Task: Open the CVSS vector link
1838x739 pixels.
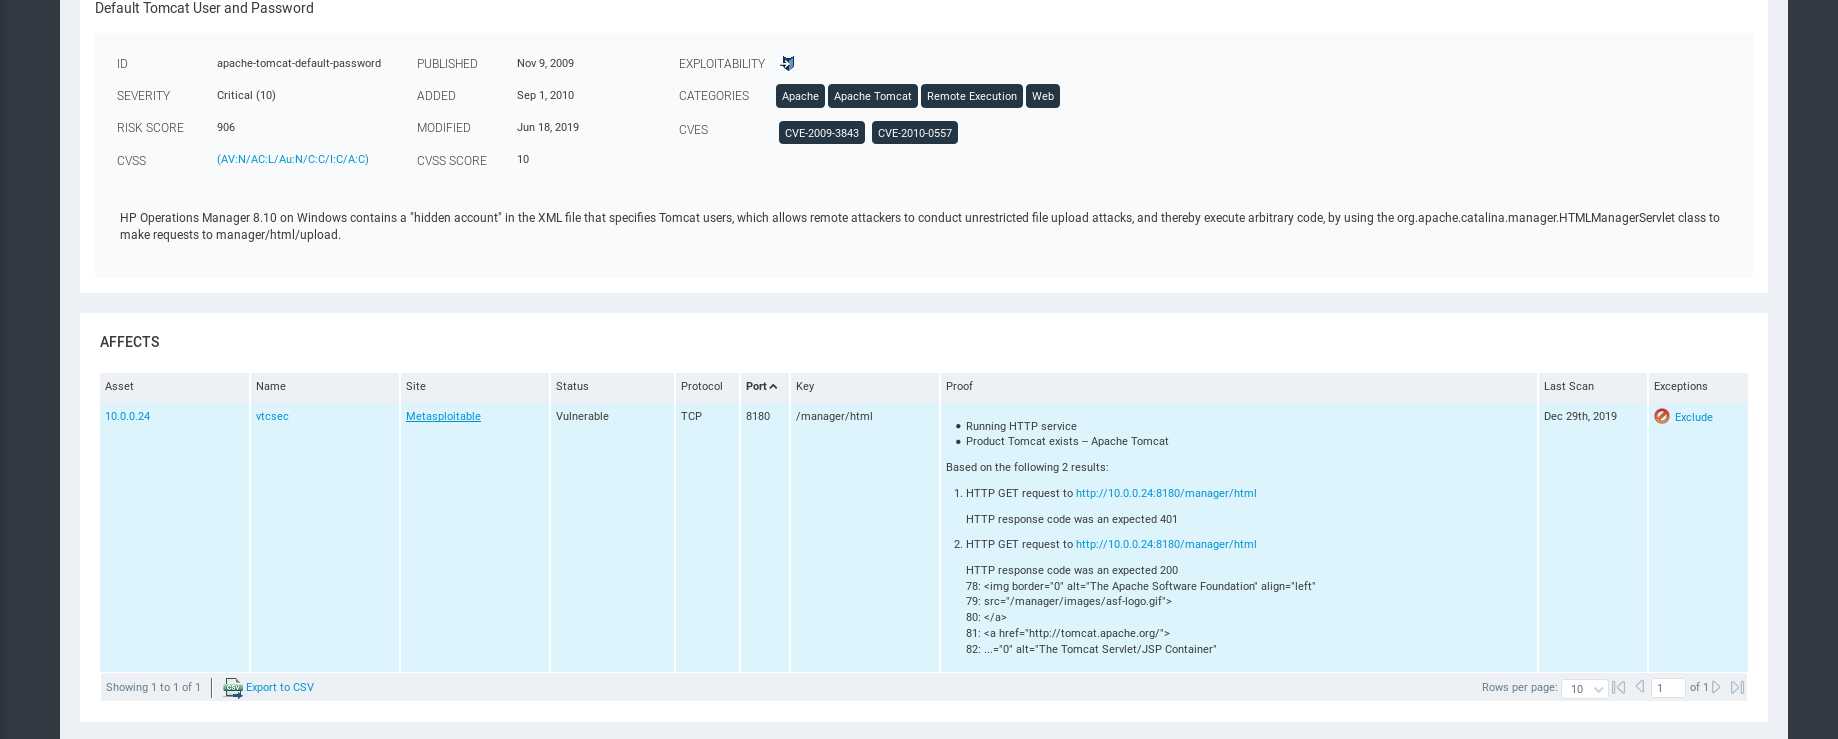Action: [x=293, y=159]
